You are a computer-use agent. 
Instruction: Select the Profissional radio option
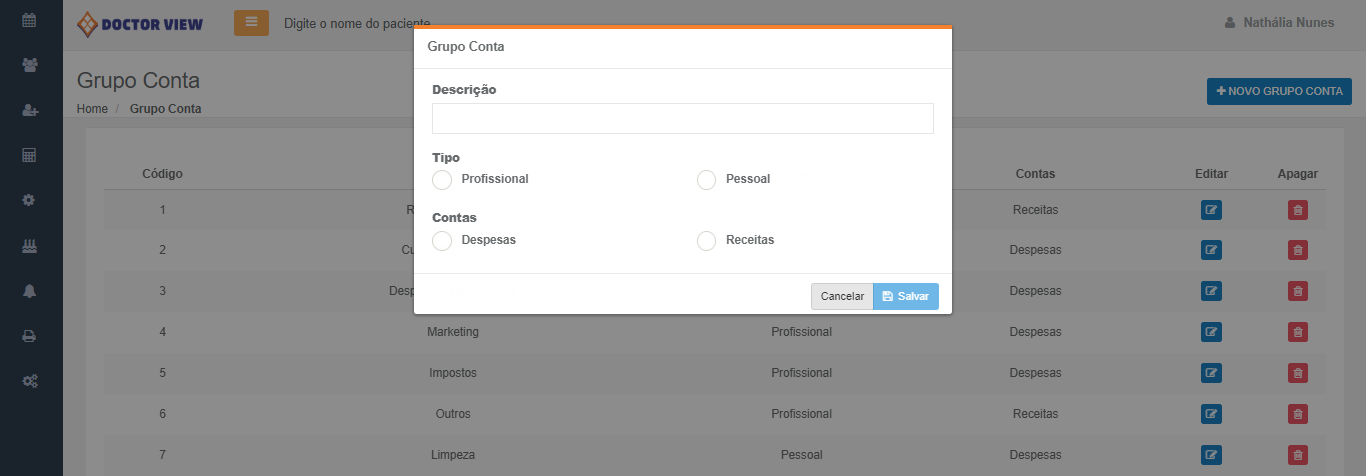pos(442,180)
